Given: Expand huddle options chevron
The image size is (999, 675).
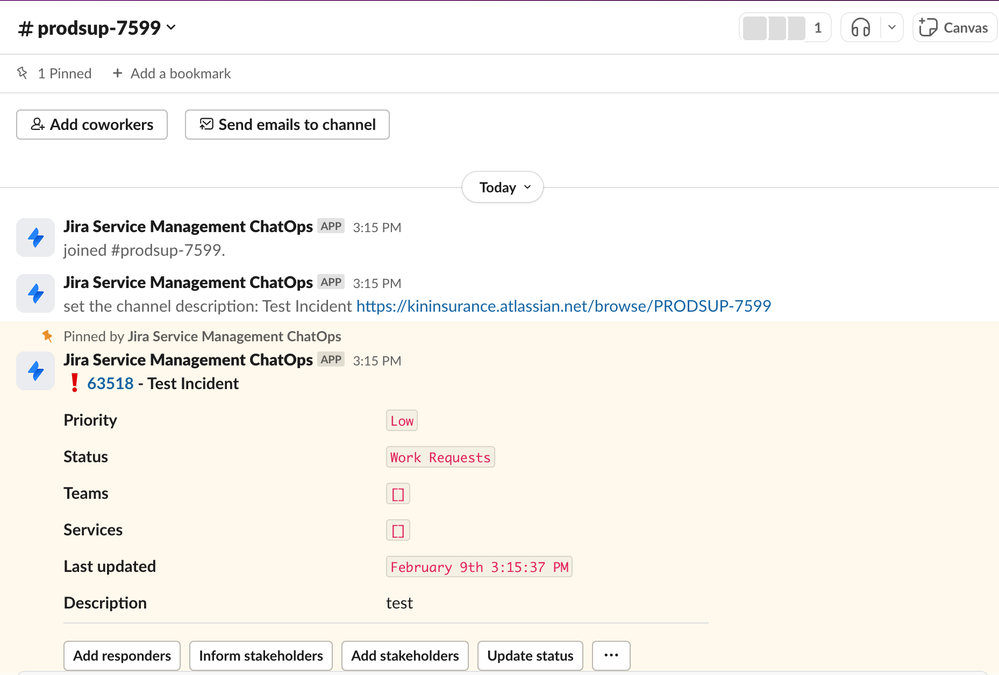Looking at the screenshot, I should pos(892,28).
